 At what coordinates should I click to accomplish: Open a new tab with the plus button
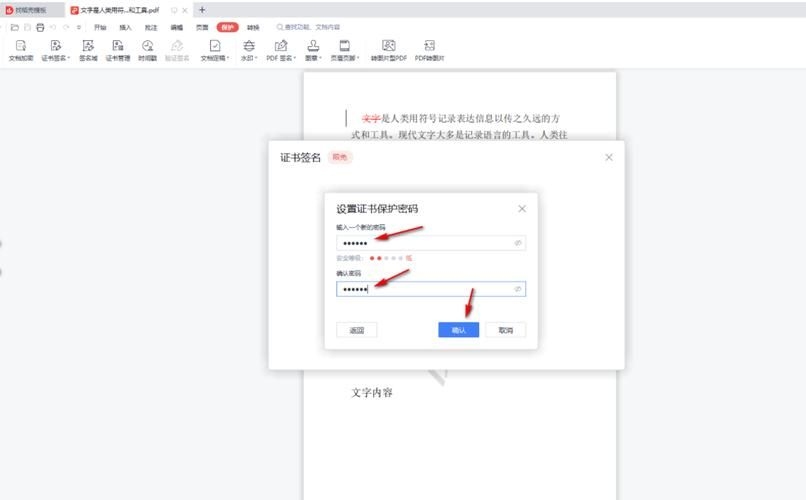point(202,10)
